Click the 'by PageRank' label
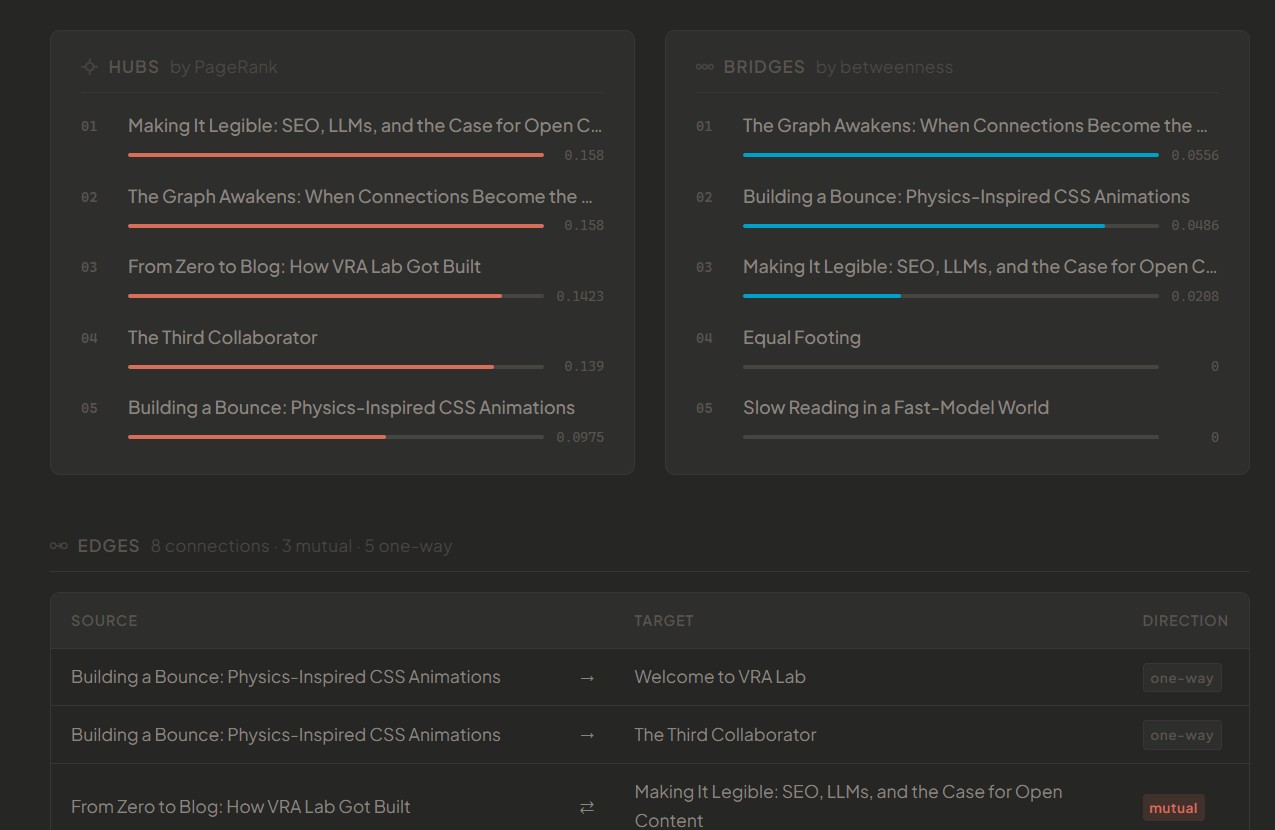 click(x=224, y=67)
